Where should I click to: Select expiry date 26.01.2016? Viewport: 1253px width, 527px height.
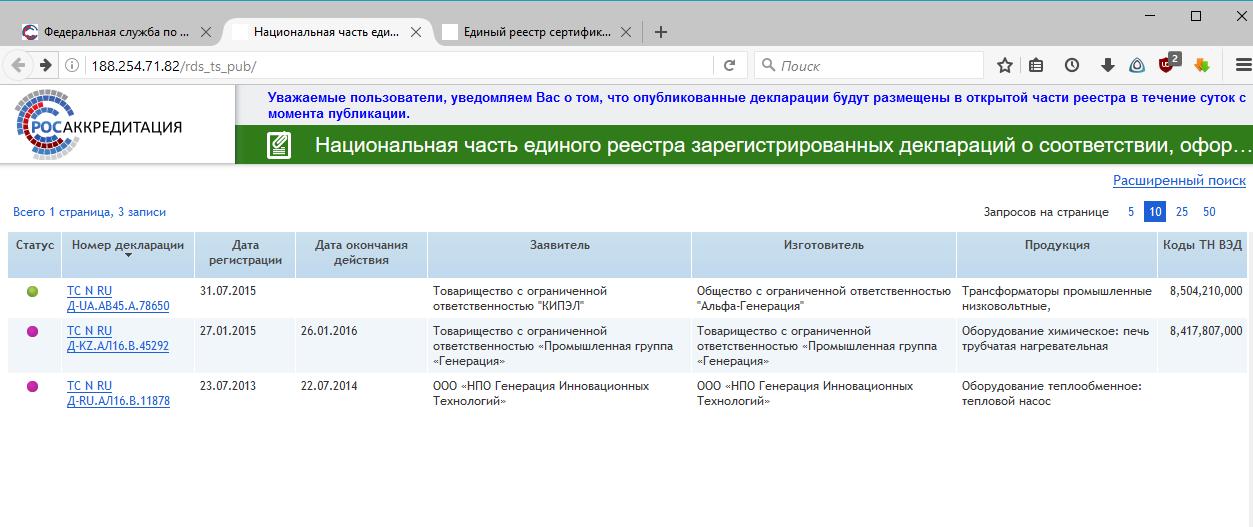point(329,331)
